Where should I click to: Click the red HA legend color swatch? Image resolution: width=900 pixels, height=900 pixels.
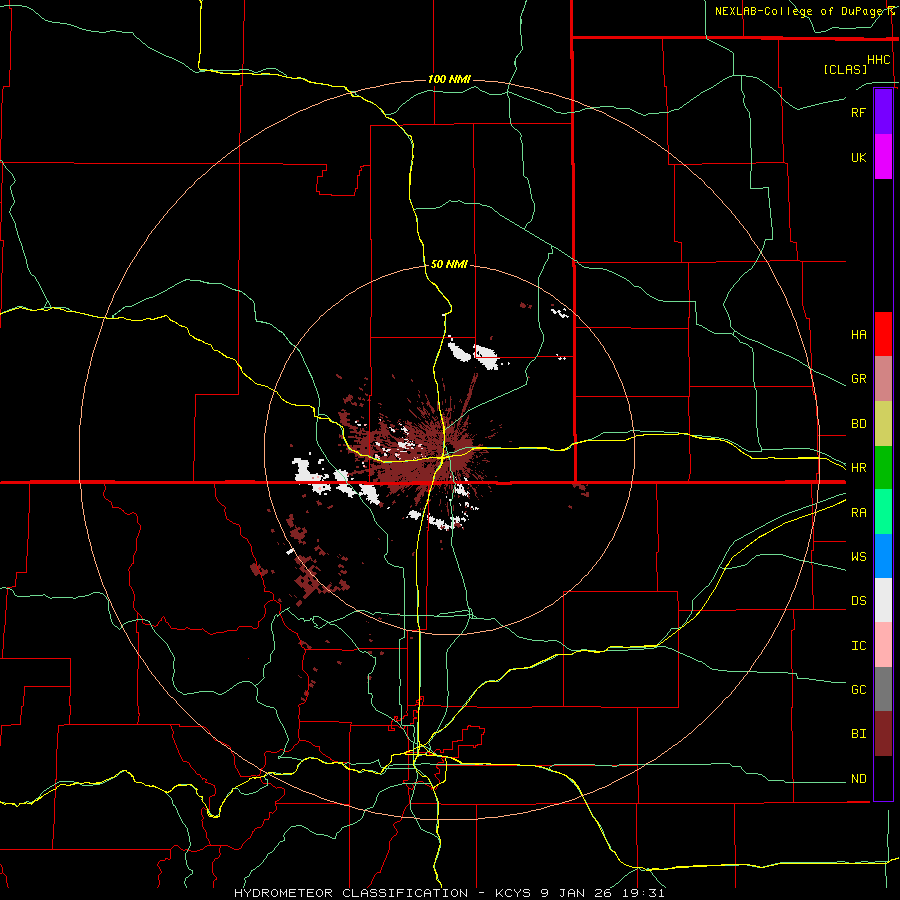point(883,334)
